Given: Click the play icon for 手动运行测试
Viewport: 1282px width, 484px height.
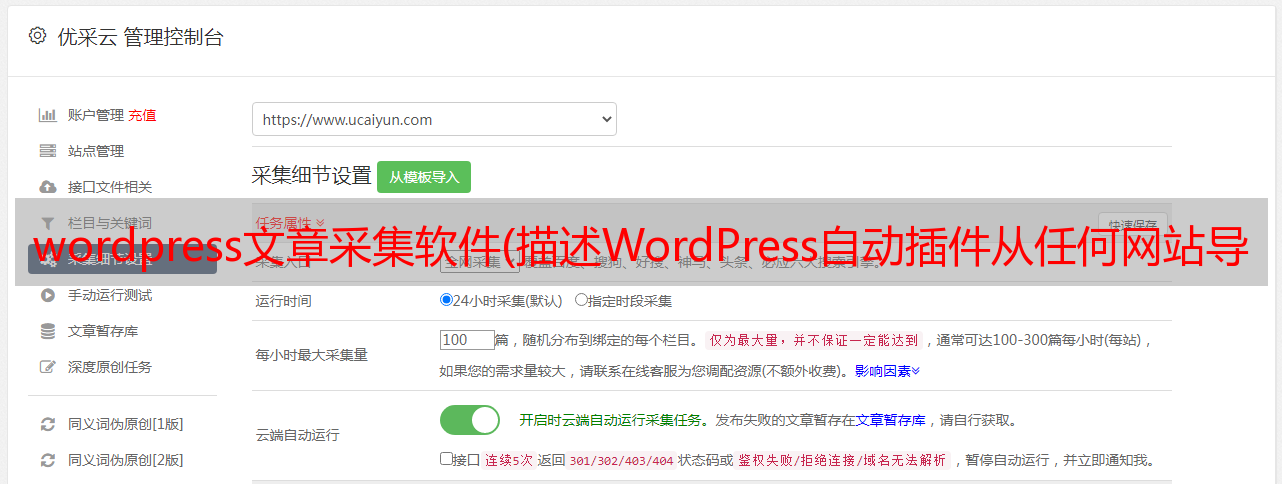Looking at the screenshot, I should click(47, 295).
